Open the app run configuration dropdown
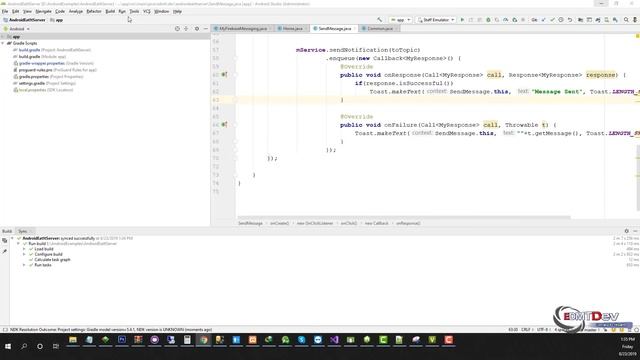The image size is (640, 360). pos(400,20)
